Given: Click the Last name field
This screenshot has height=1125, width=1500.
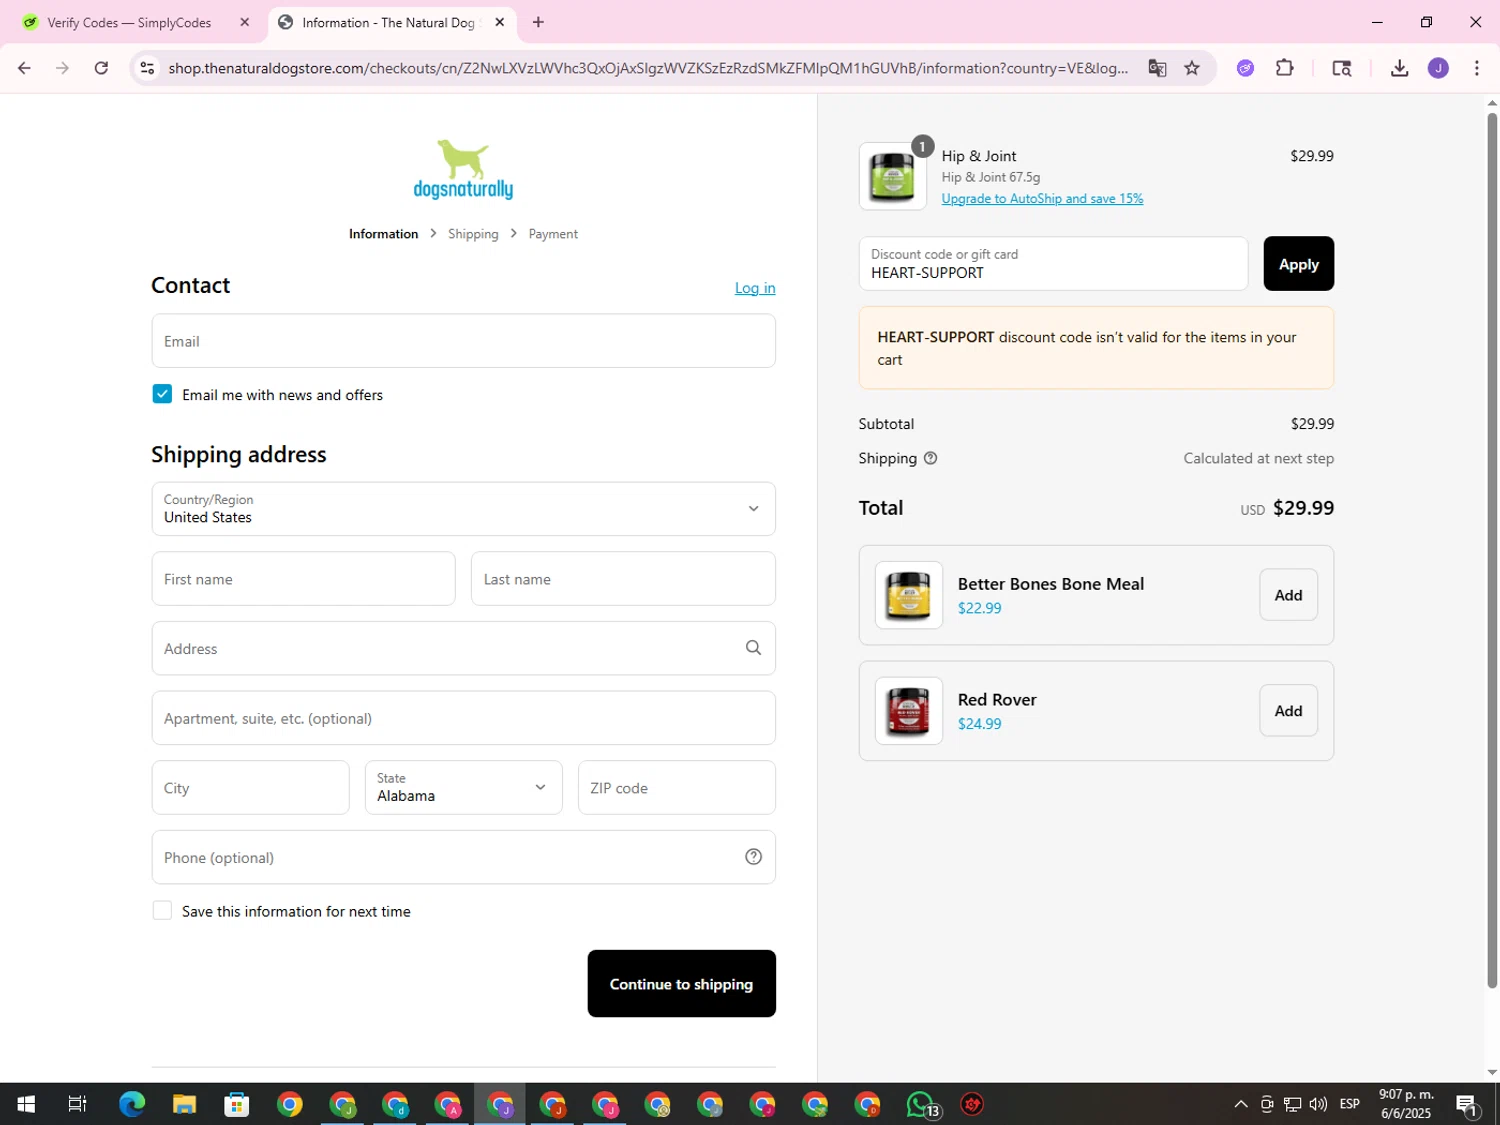Looking at the screenshot, I should [x=623, y=579].
